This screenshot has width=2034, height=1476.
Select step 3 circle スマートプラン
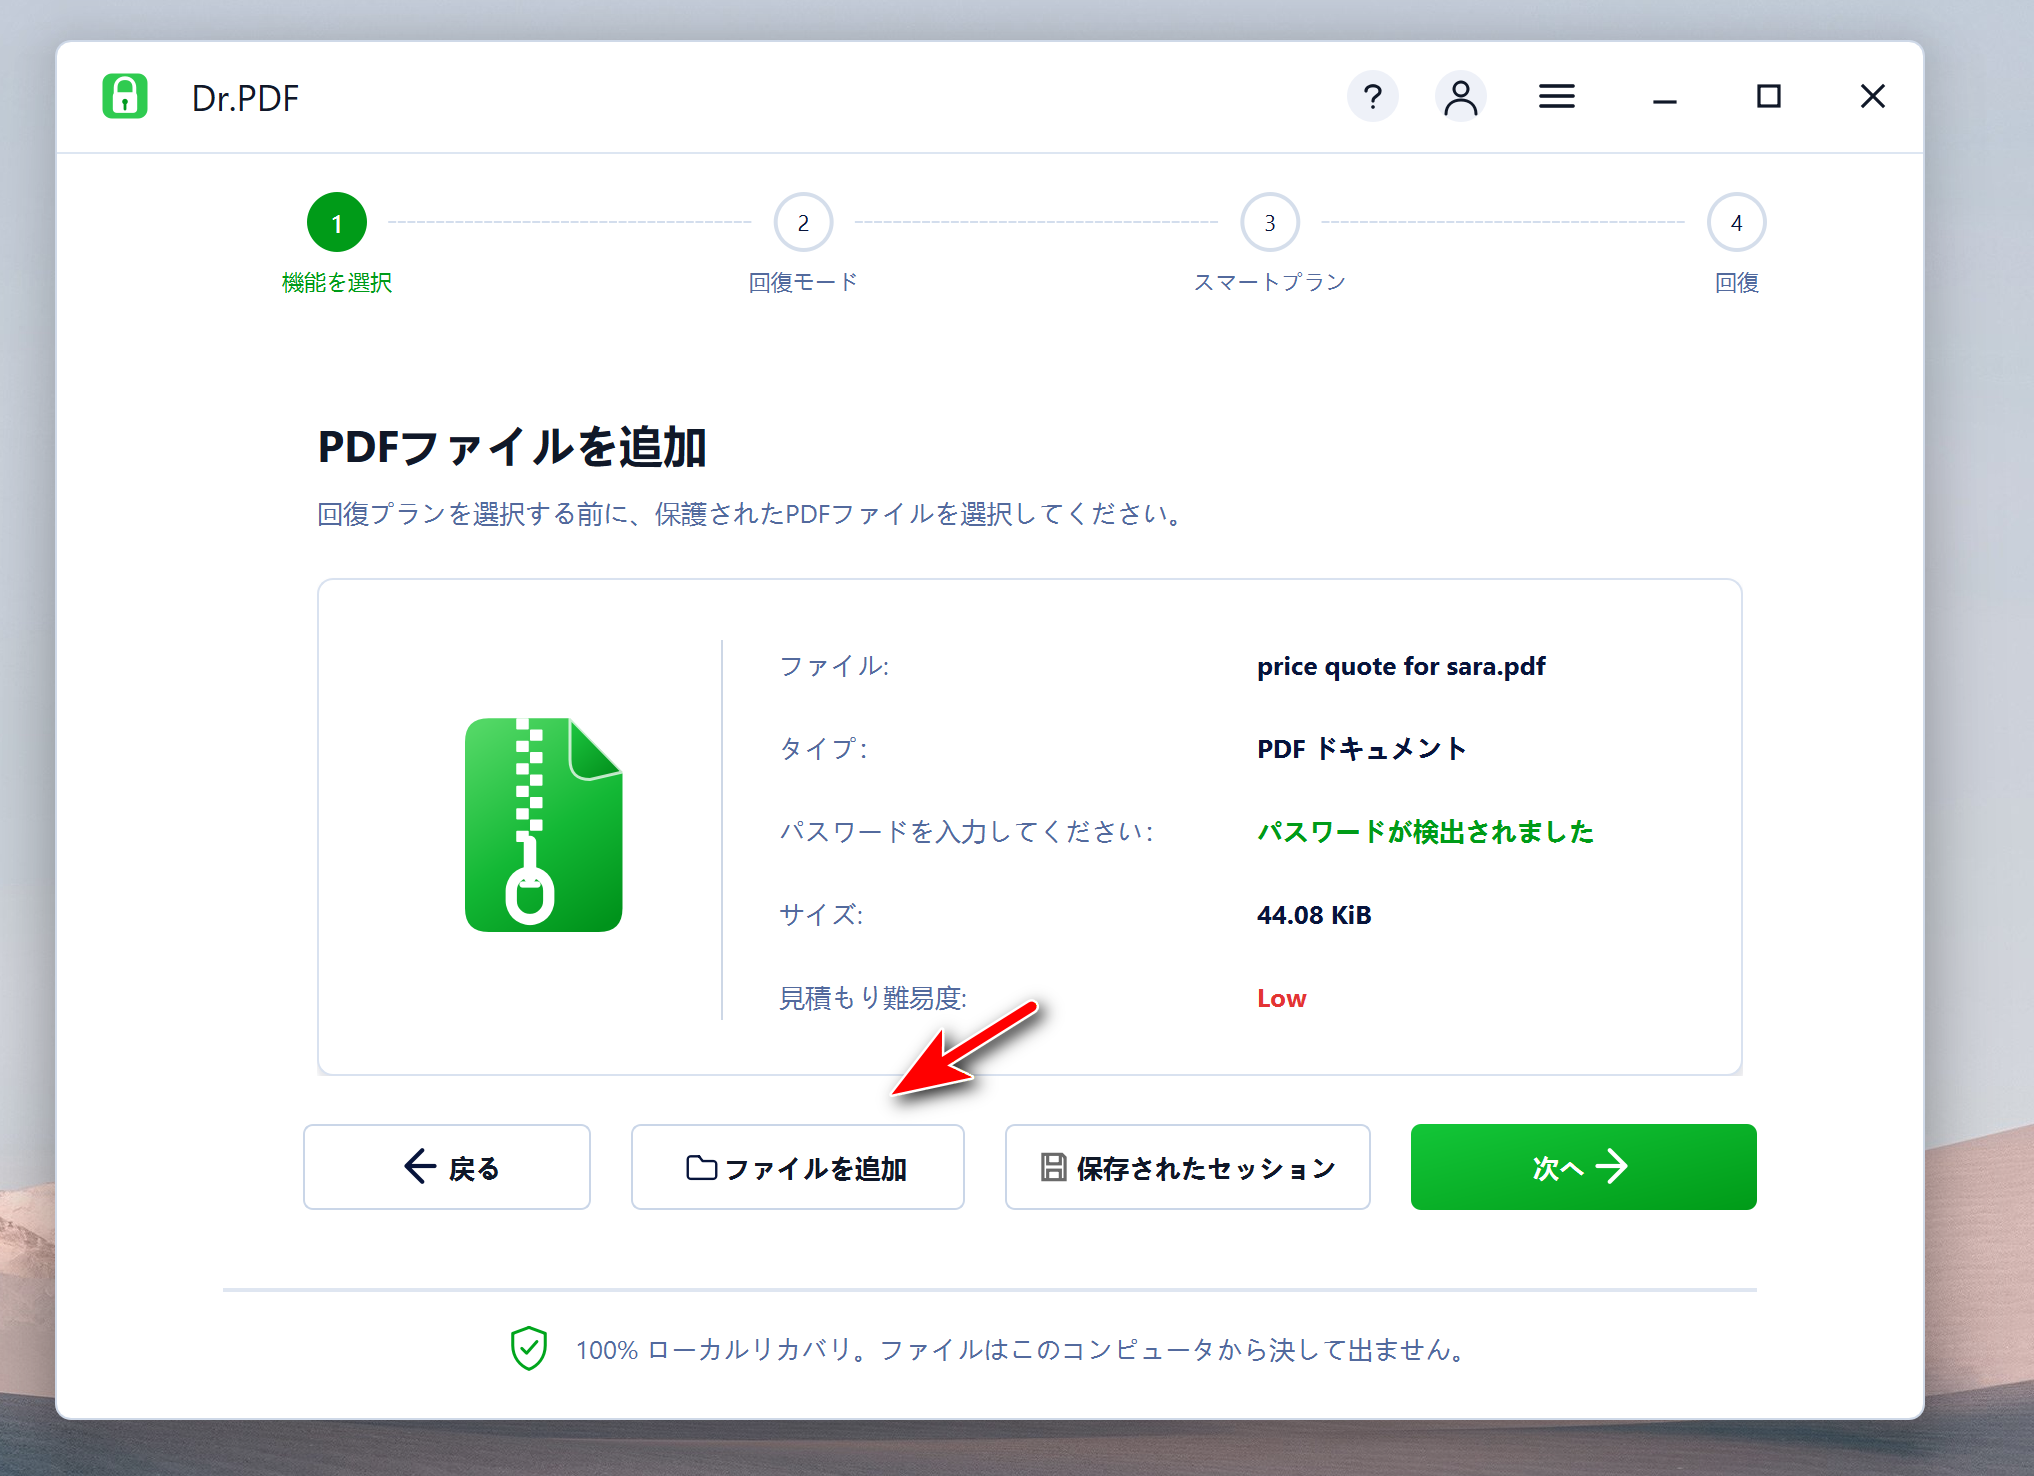pos(1270,222)
